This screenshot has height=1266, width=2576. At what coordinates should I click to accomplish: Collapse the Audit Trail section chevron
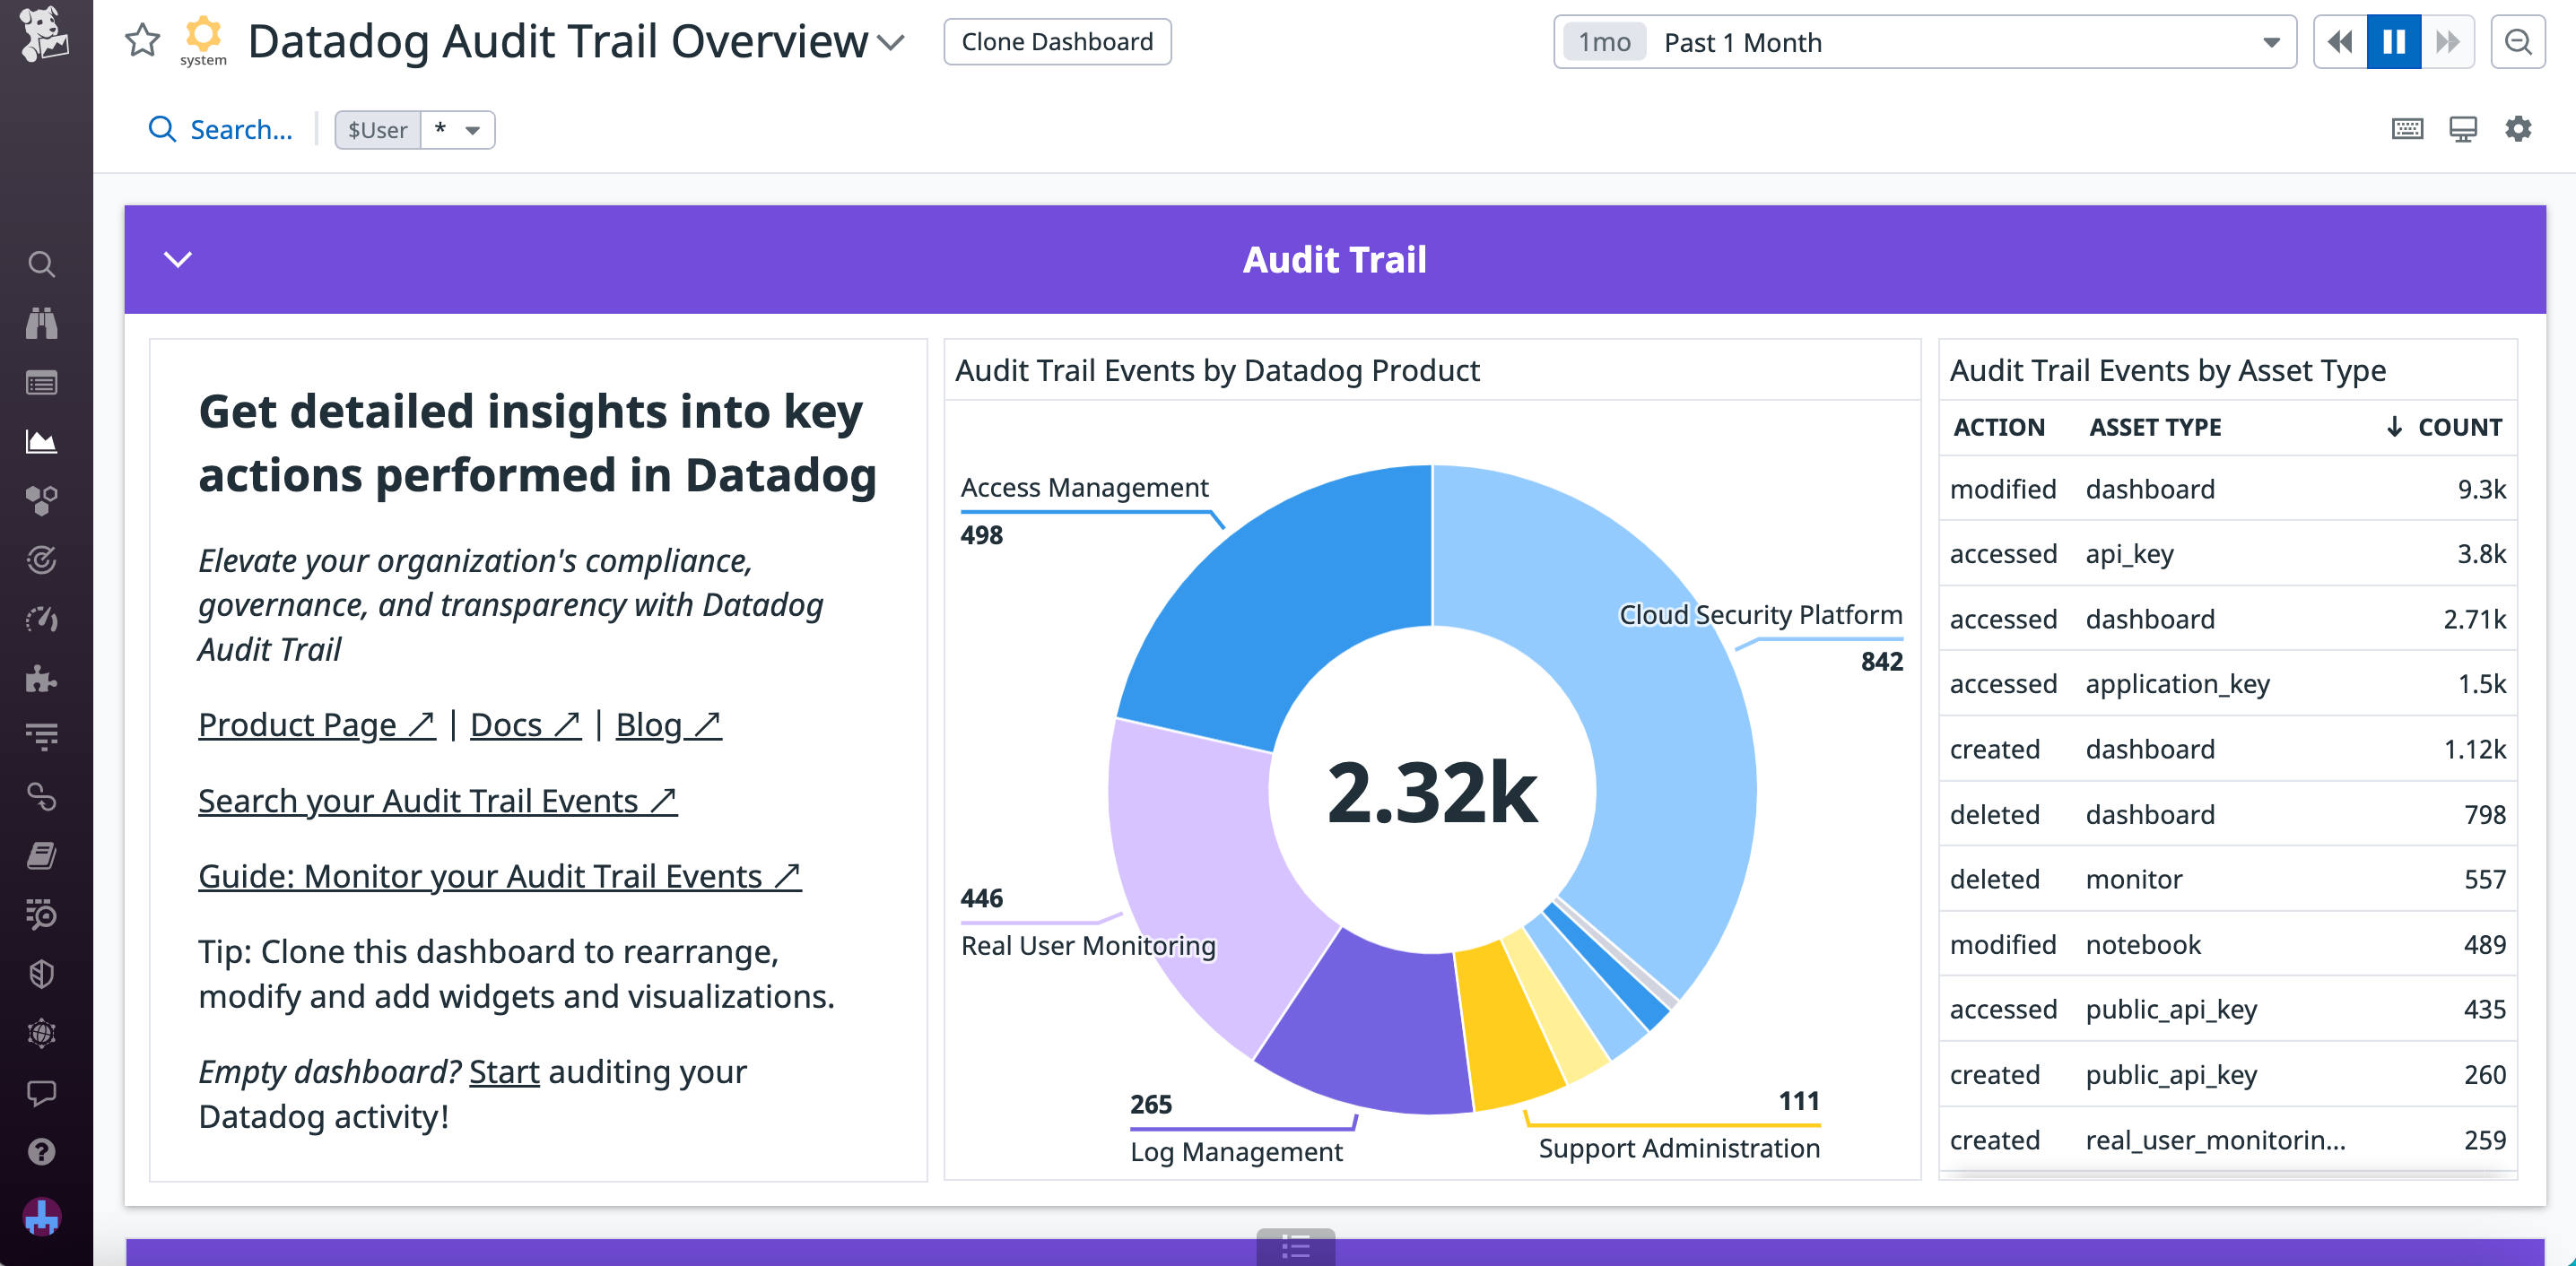178,259
